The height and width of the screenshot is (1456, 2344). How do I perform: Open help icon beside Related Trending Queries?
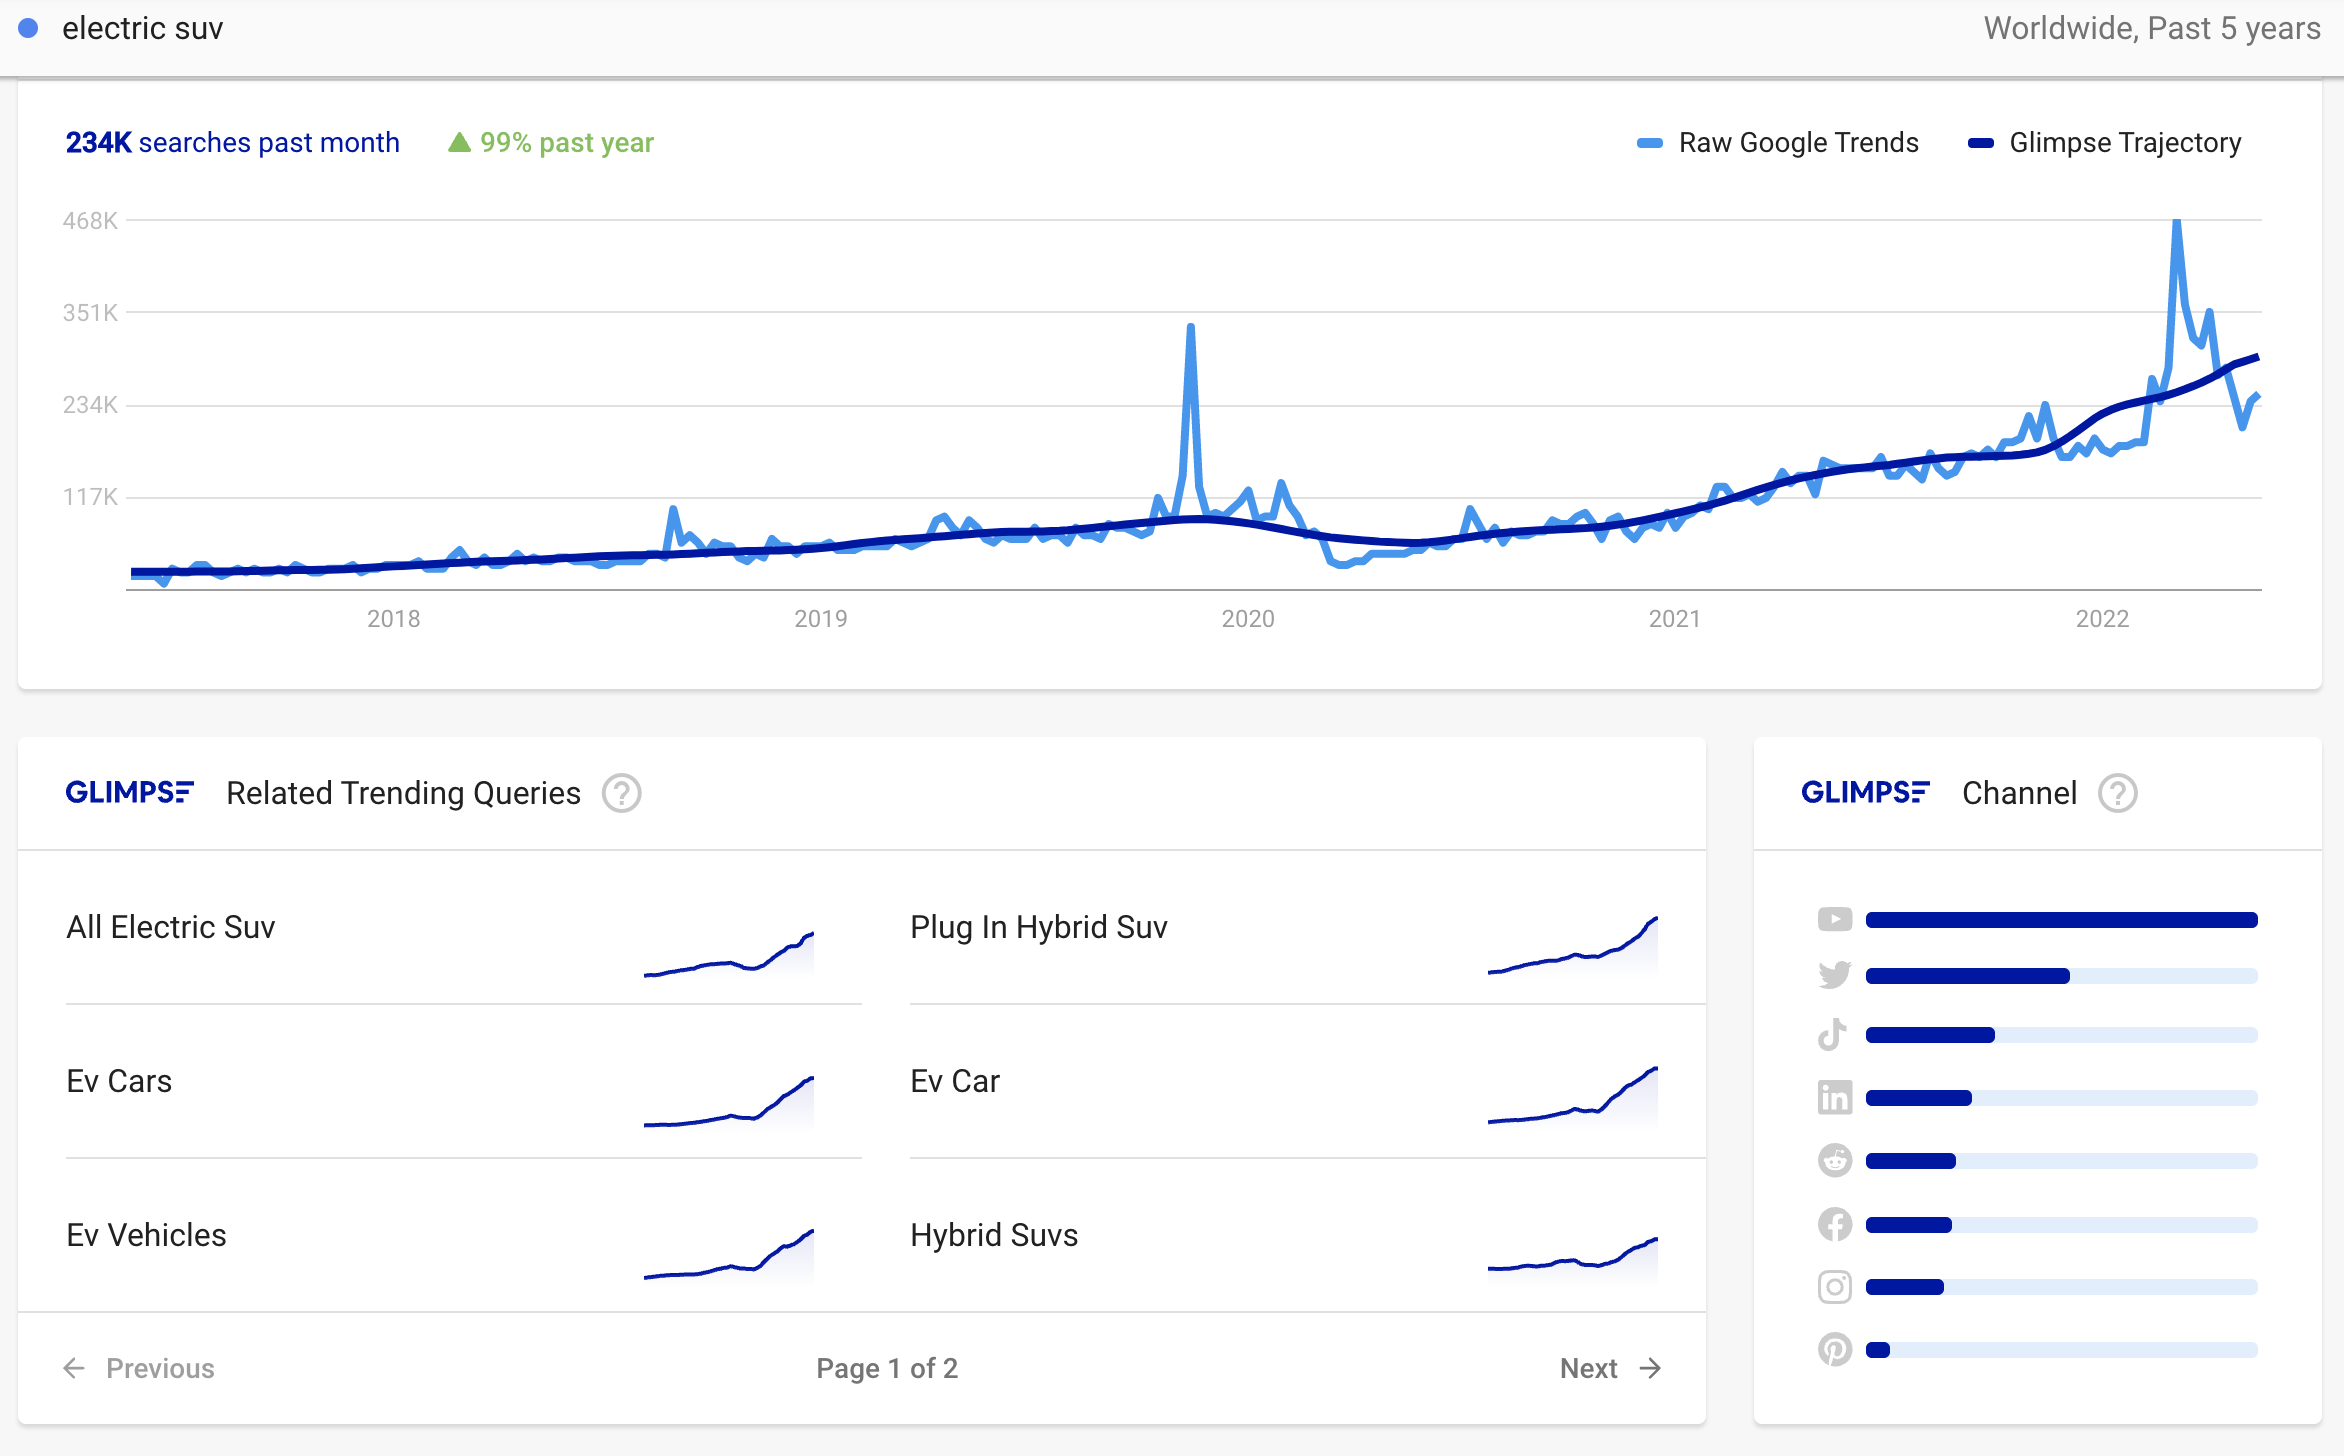[621, 793]
